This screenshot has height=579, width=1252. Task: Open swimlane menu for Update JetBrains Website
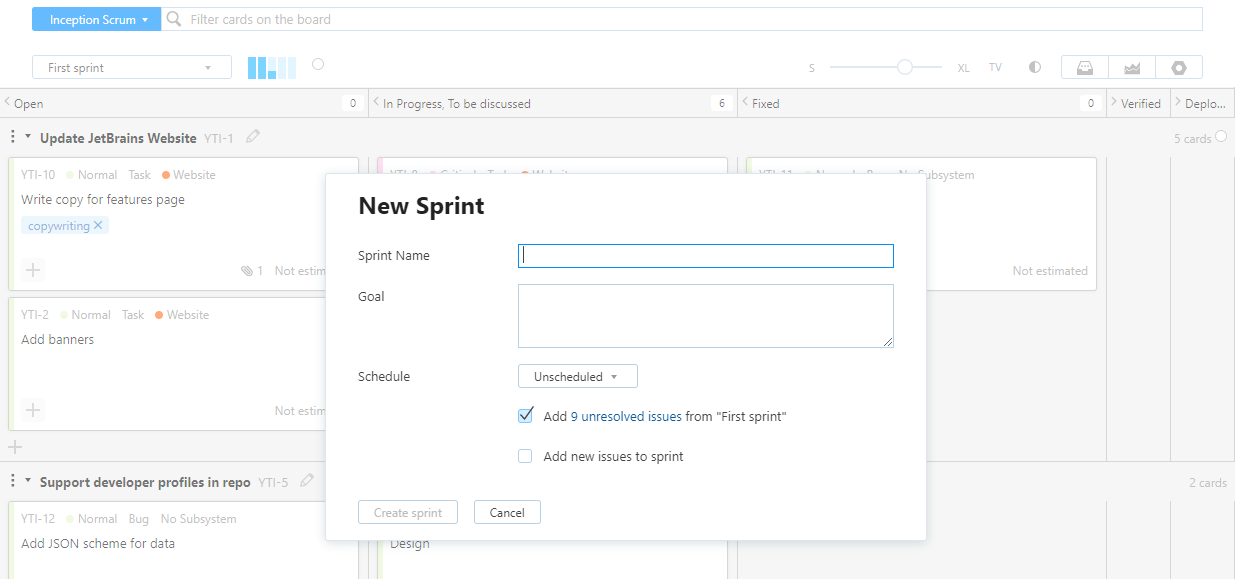13,138
